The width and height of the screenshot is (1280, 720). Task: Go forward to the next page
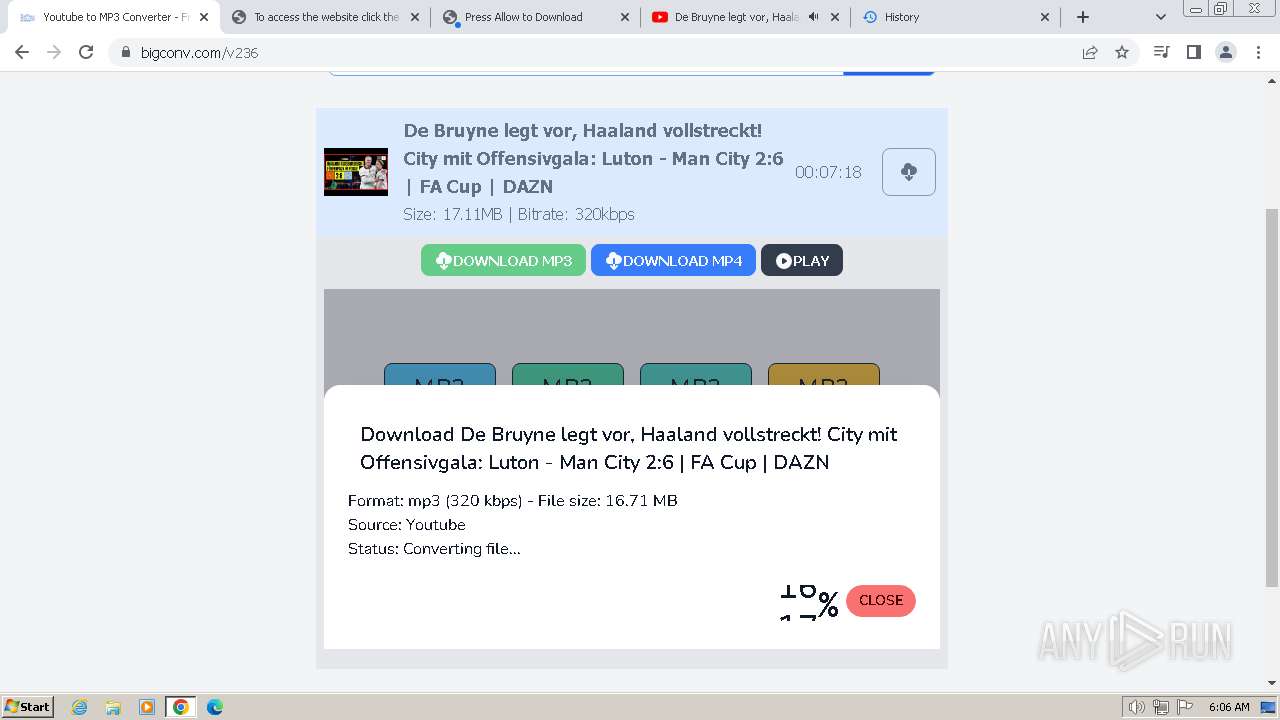(x=54, y=52)
